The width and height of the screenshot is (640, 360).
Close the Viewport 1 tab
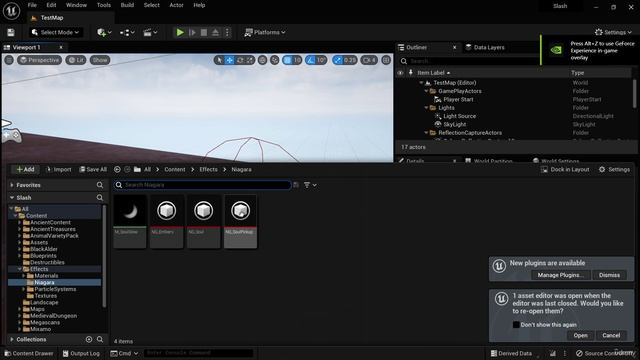61,47
